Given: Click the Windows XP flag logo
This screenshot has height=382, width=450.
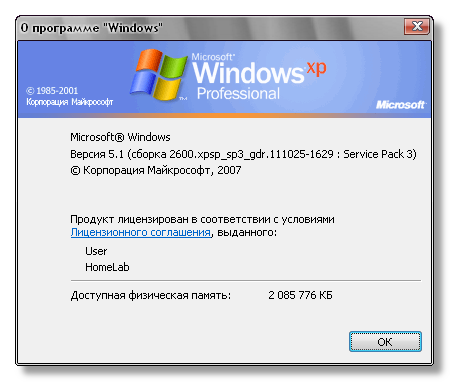Looking at the screenshot, I should tap(159, 75).
